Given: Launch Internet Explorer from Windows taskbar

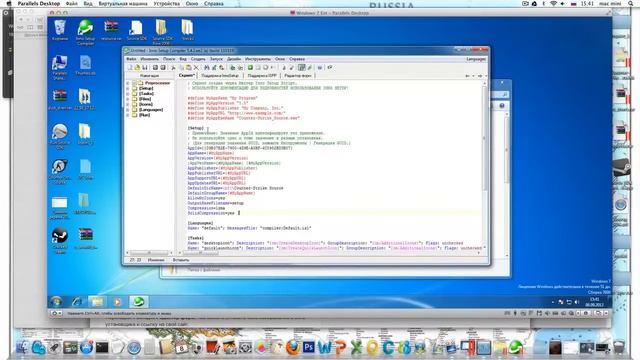Looking at the screenshot, I should tap(77, 302).
